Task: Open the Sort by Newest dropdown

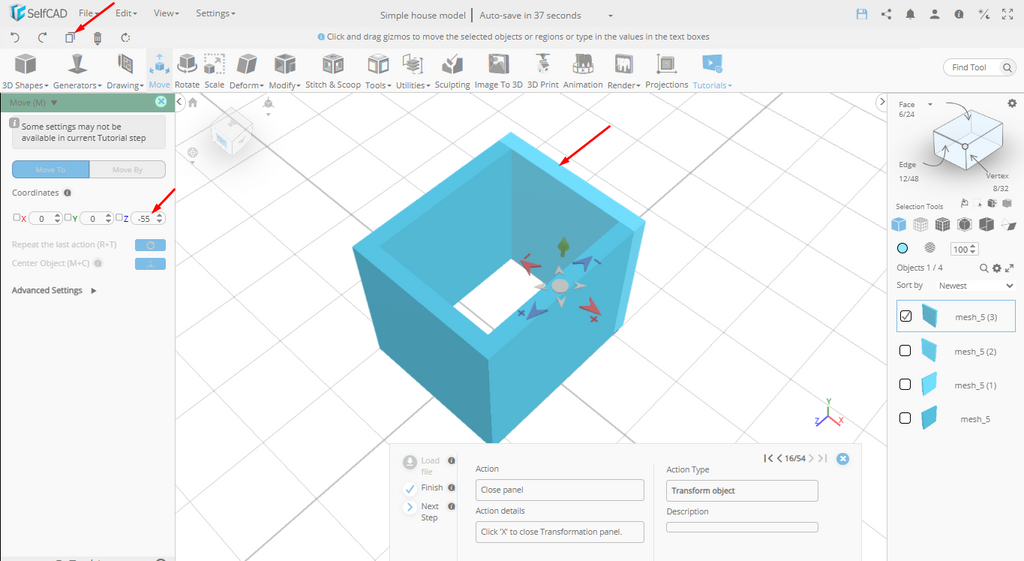Action: click(976, 285)
